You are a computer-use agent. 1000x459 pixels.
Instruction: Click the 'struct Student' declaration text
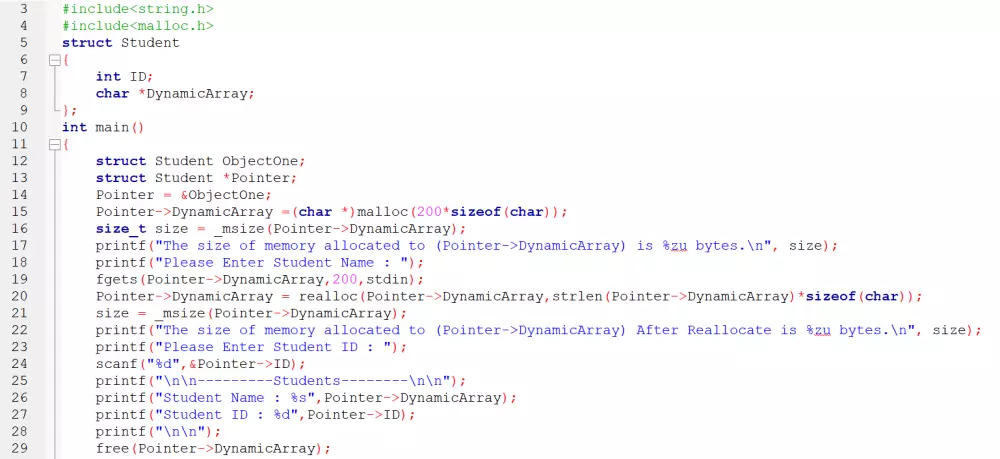(x=121, y=43)
